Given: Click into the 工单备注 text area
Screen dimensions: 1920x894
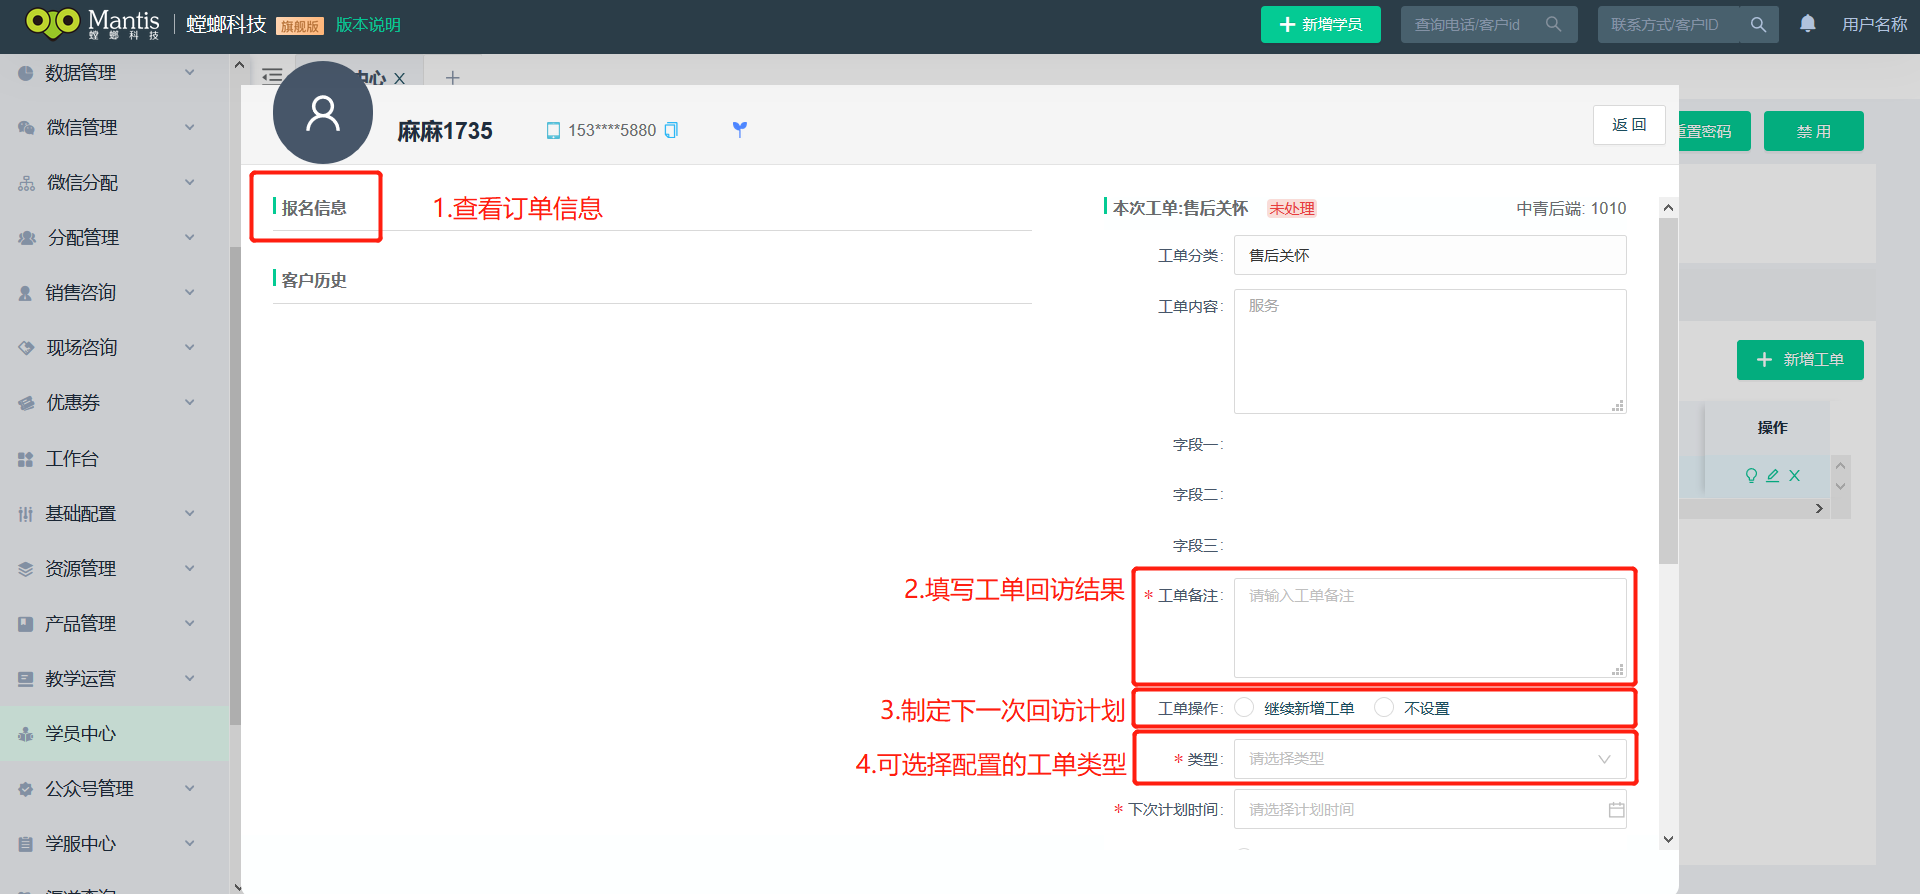Looking at the screenshot, I should pos(1430,628).
